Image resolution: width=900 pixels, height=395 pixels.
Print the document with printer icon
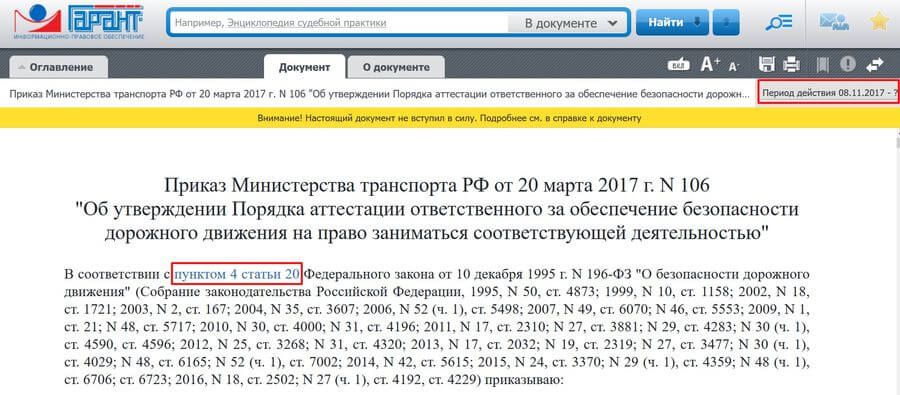[x=792, y=65]
